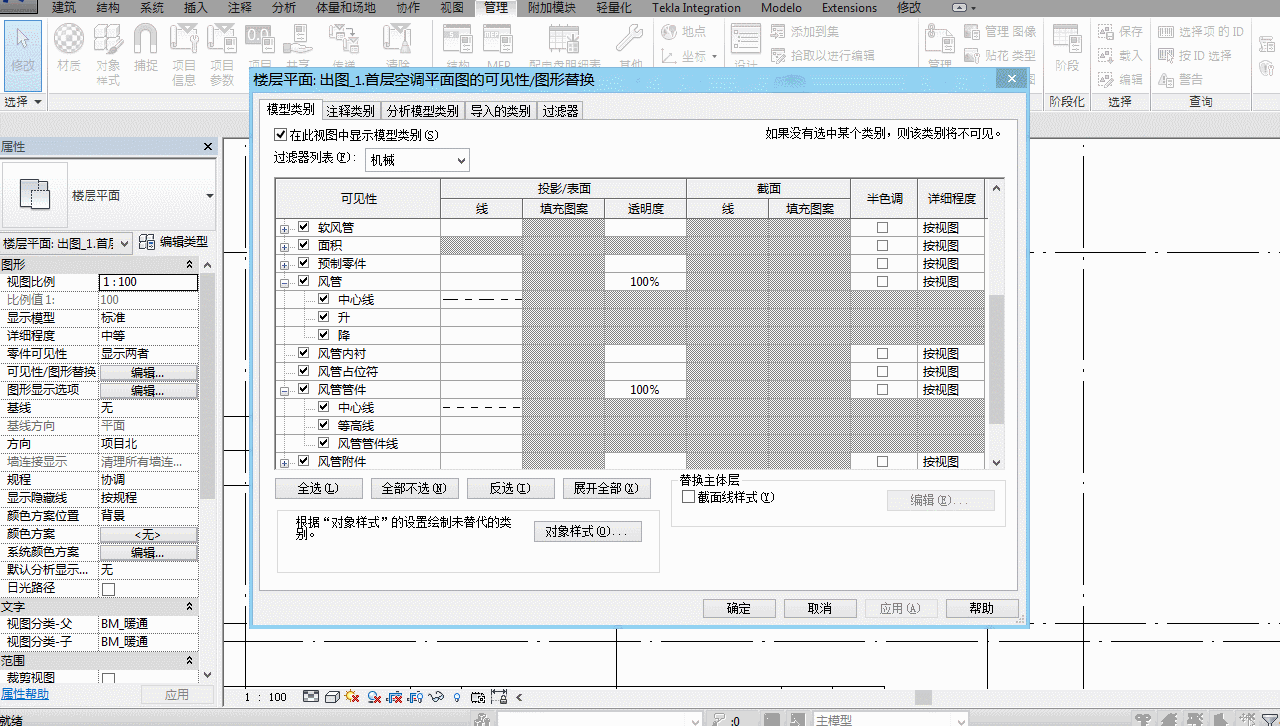1280x726 pixels.
Task: Click 按 ID 选择 query tool
Action: pos(1195,56)
